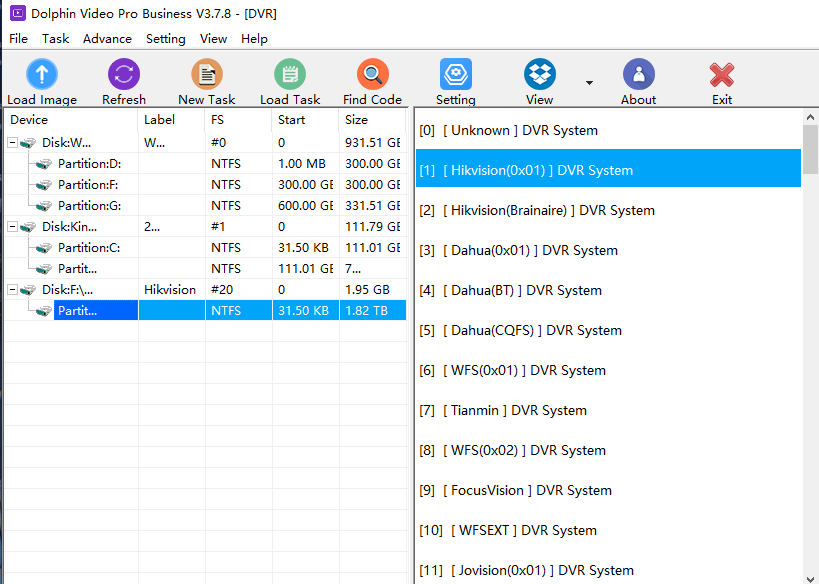Collapse the Disk:F:\... tree node
The image size is (819, 584).
[12, 289]
